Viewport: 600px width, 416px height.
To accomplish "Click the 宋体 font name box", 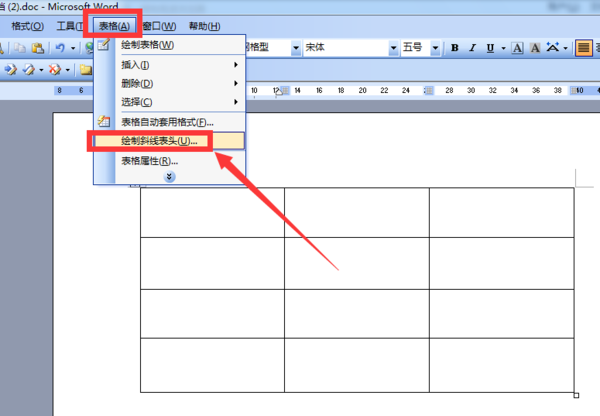I will click(x=346, y=48).
